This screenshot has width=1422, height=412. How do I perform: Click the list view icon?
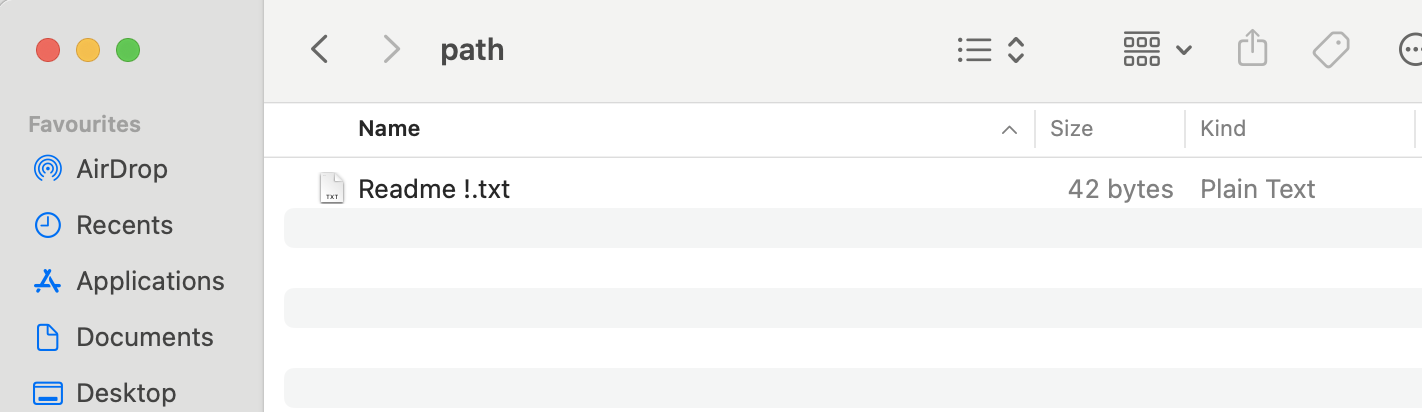click(x=973, y=50)
